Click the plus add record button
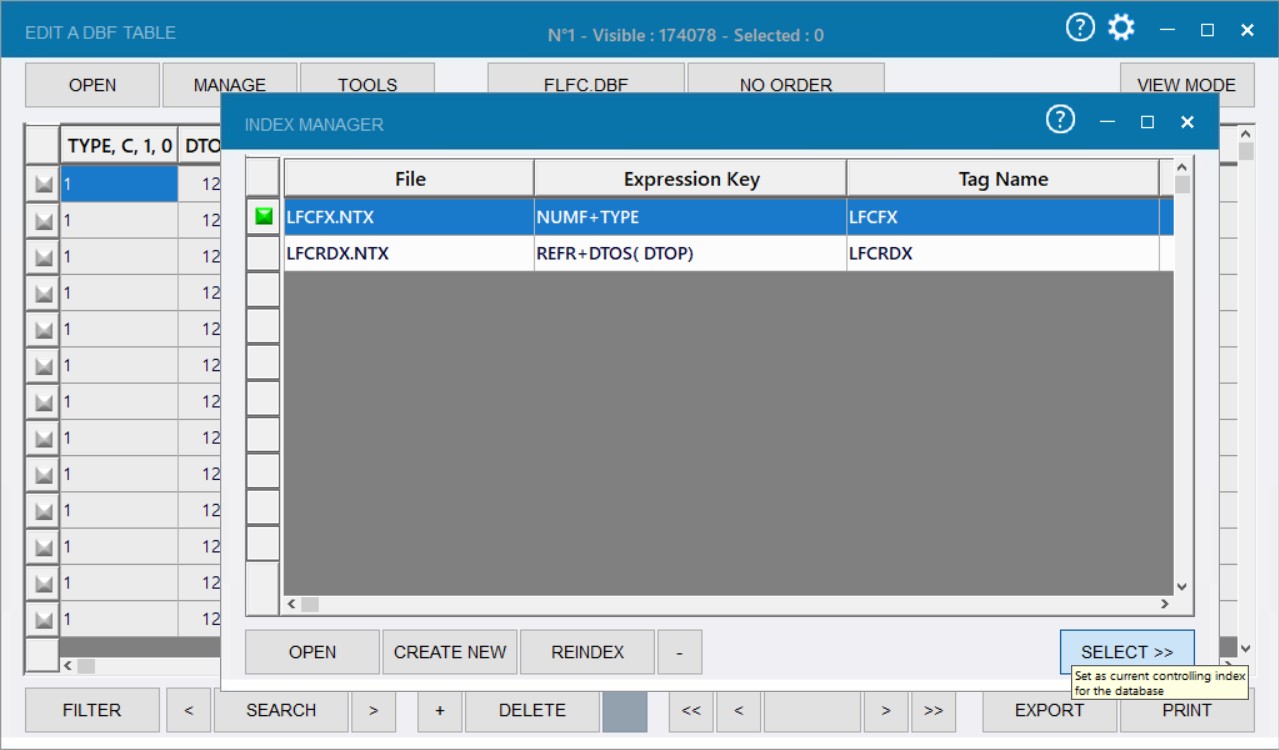 (440, 710)
